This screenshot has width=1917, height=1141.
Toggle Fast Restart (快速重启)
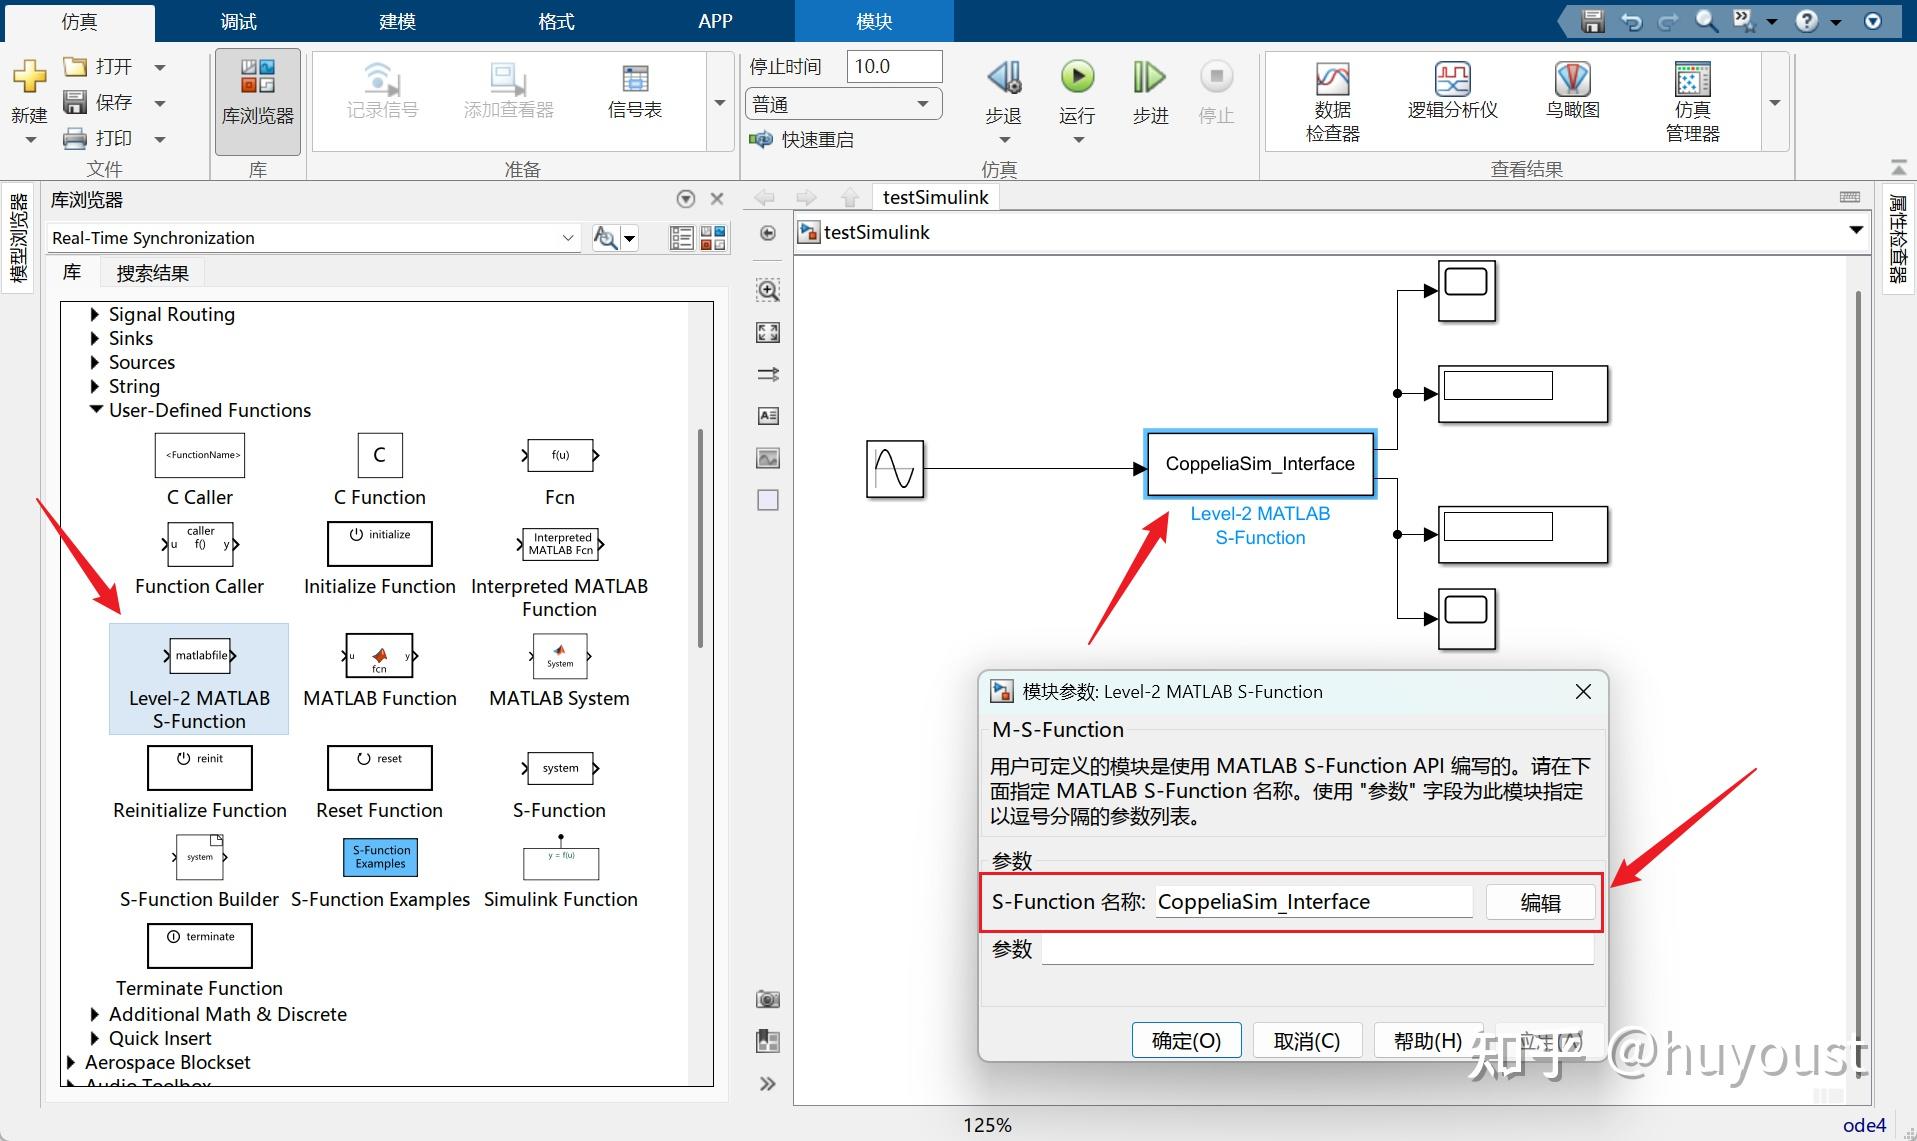[805, 140]
